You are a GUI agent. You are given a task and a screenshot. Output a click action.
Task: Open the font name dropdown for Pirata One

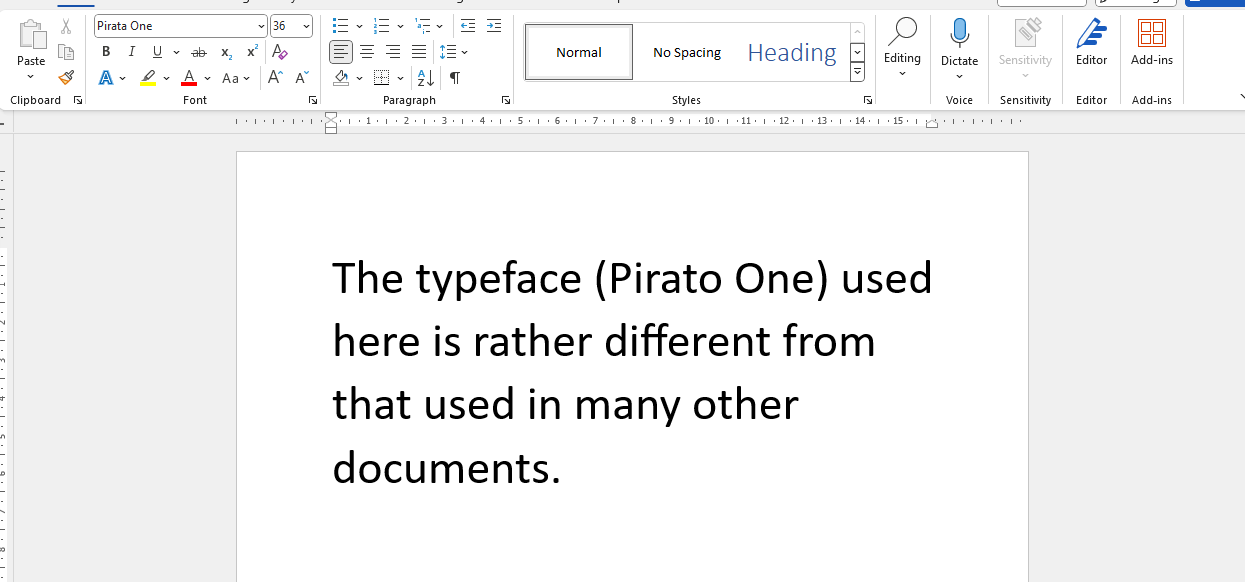tap(261, 26)
